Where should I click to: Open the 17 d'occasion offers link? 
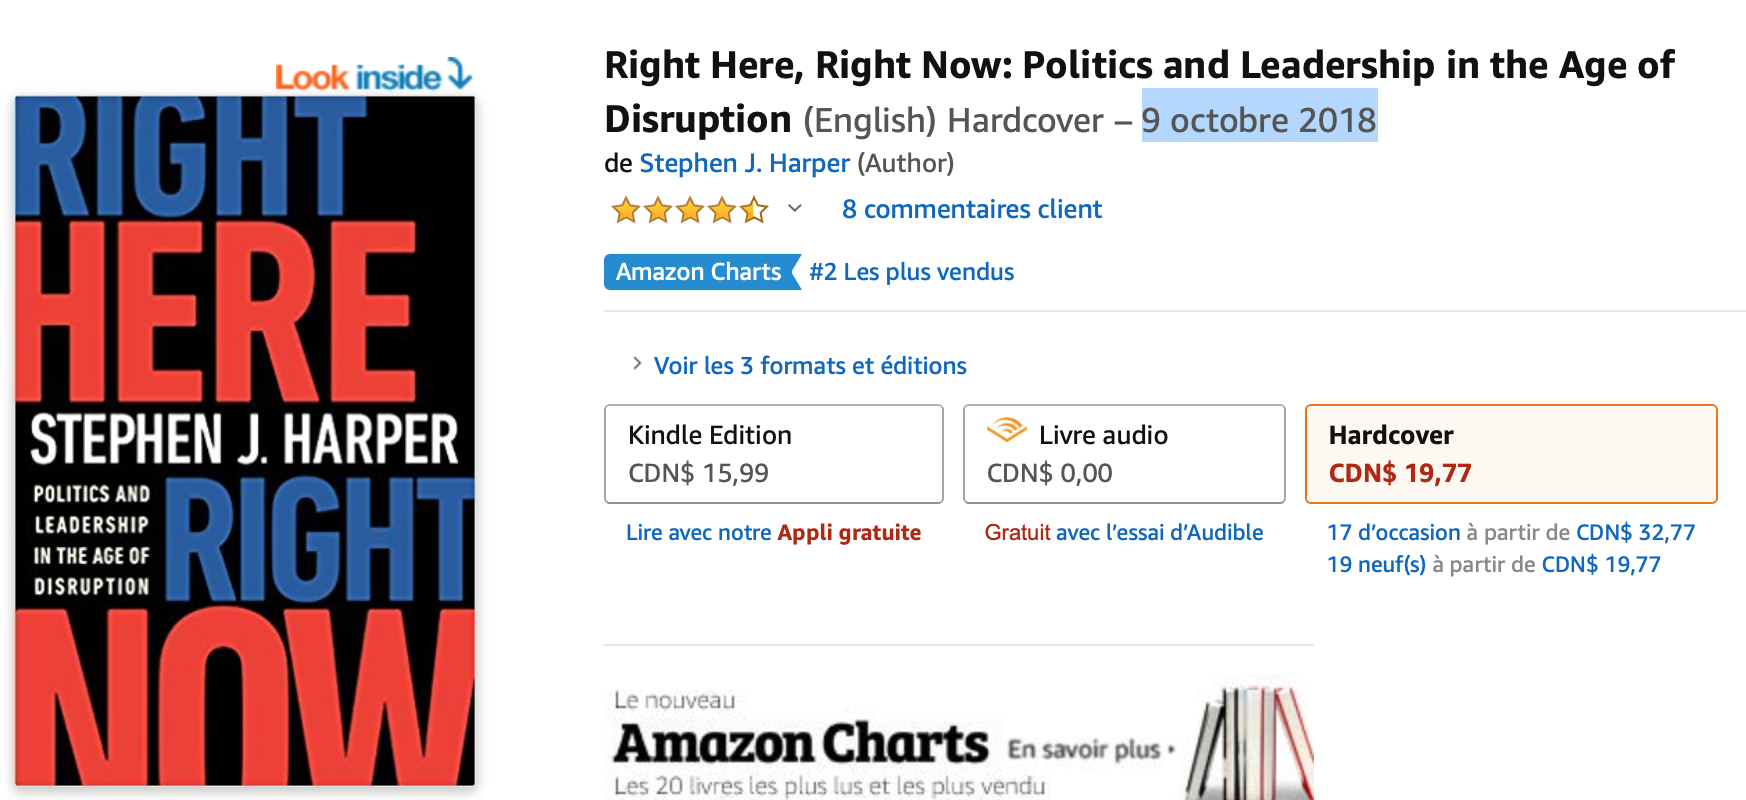(1393, 533)
